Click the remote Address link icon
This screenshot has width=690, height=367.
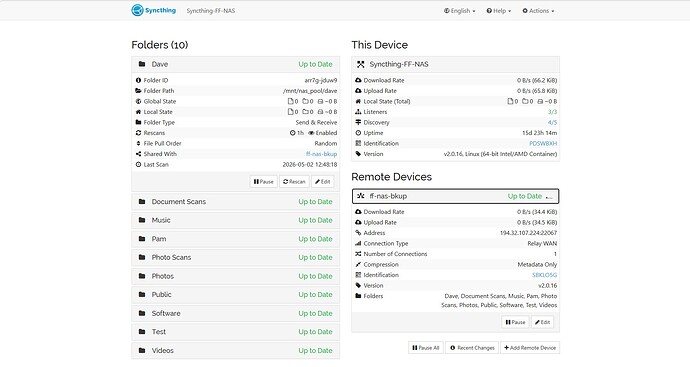point(358,233)
